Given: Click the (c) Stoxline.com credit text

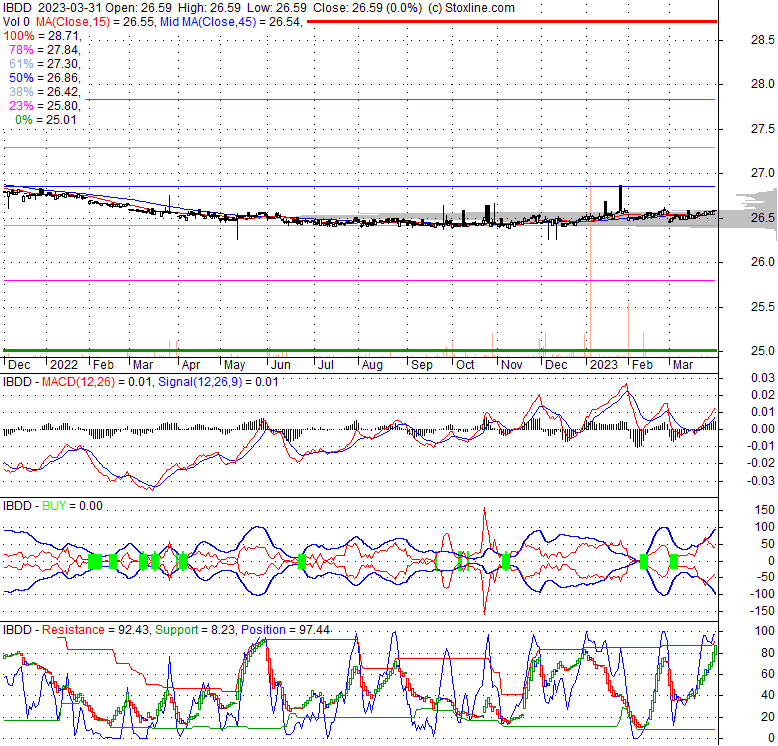Looking at the screenshot, I should [471, 8].
